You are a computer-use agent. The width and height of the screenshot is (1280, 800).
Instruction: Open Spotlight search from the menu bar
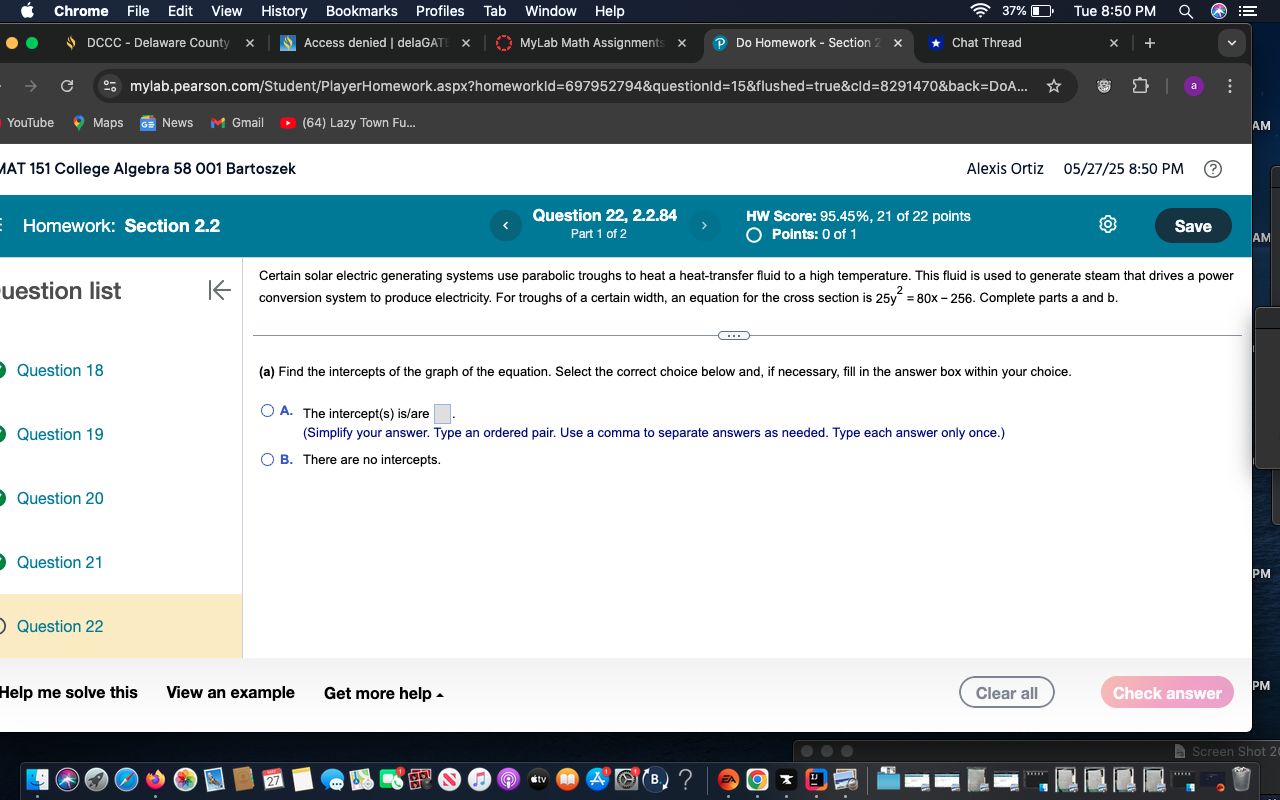(1183, 11)
